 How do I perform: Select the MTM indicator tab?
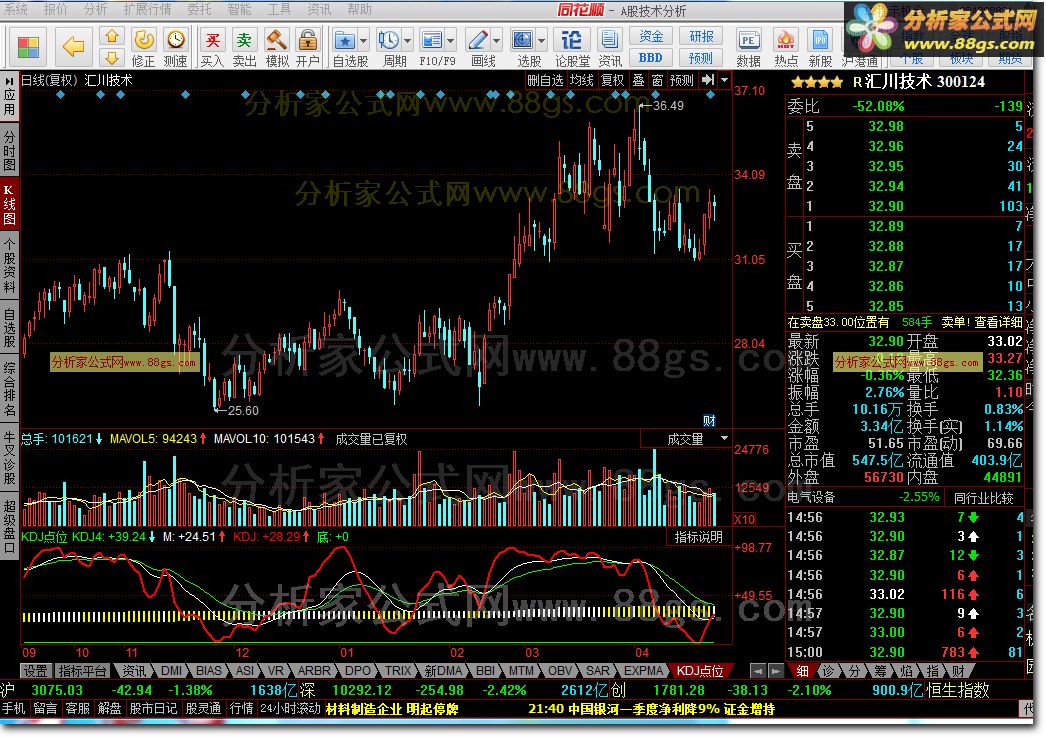click(521, 670)
